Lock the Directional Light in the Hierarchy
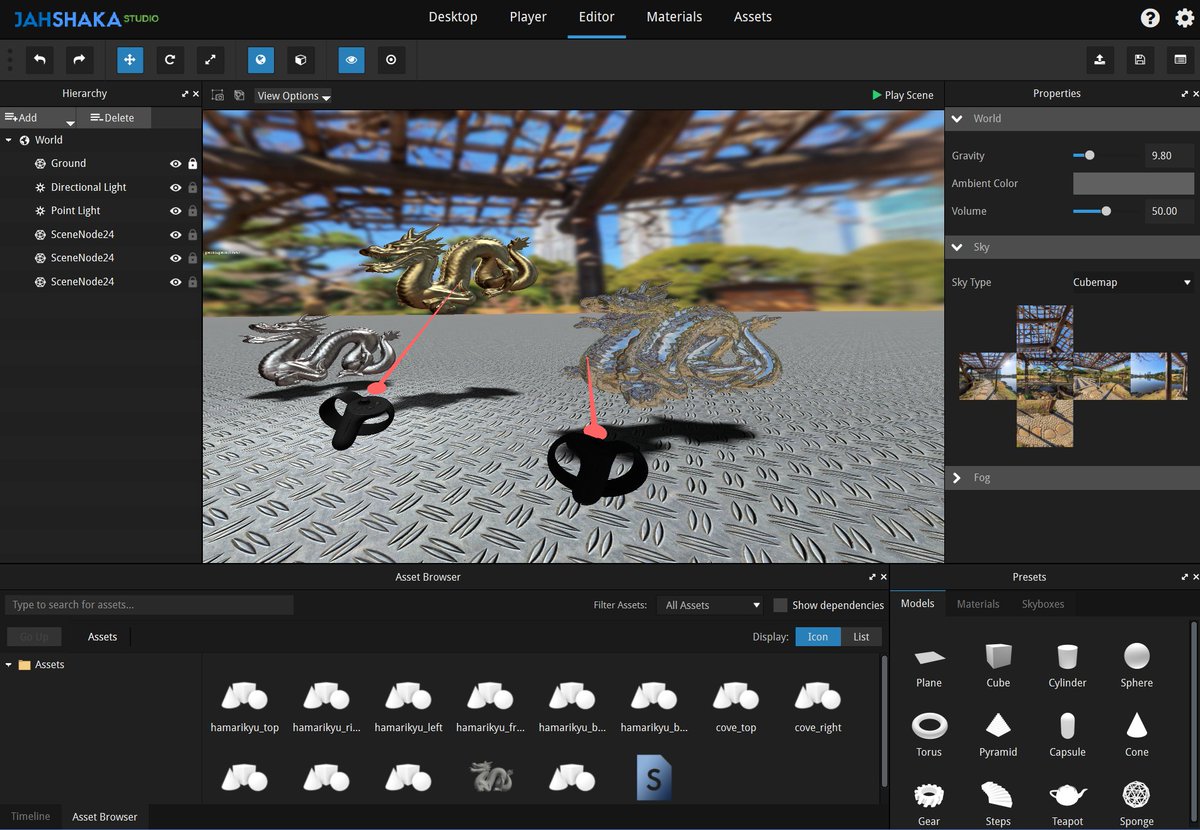This screenshot has height=830, width=1200. pyautogui.click(x=191, y=187)
